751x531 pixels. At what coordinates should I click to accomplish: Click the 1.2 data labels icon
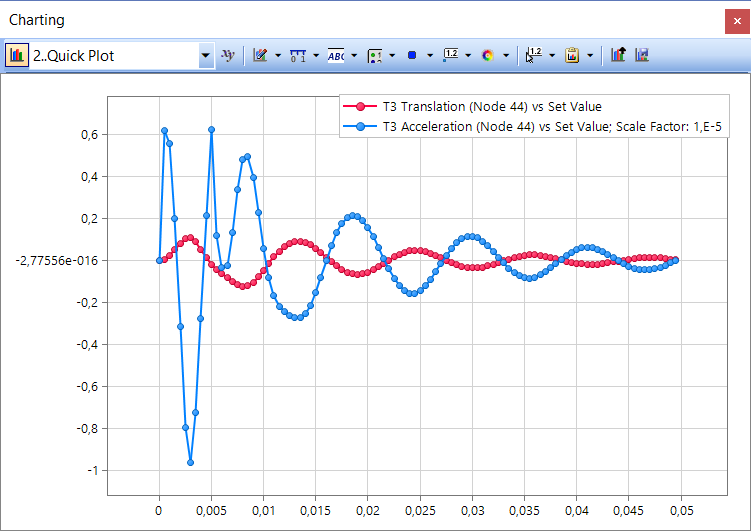coord(450,56)
